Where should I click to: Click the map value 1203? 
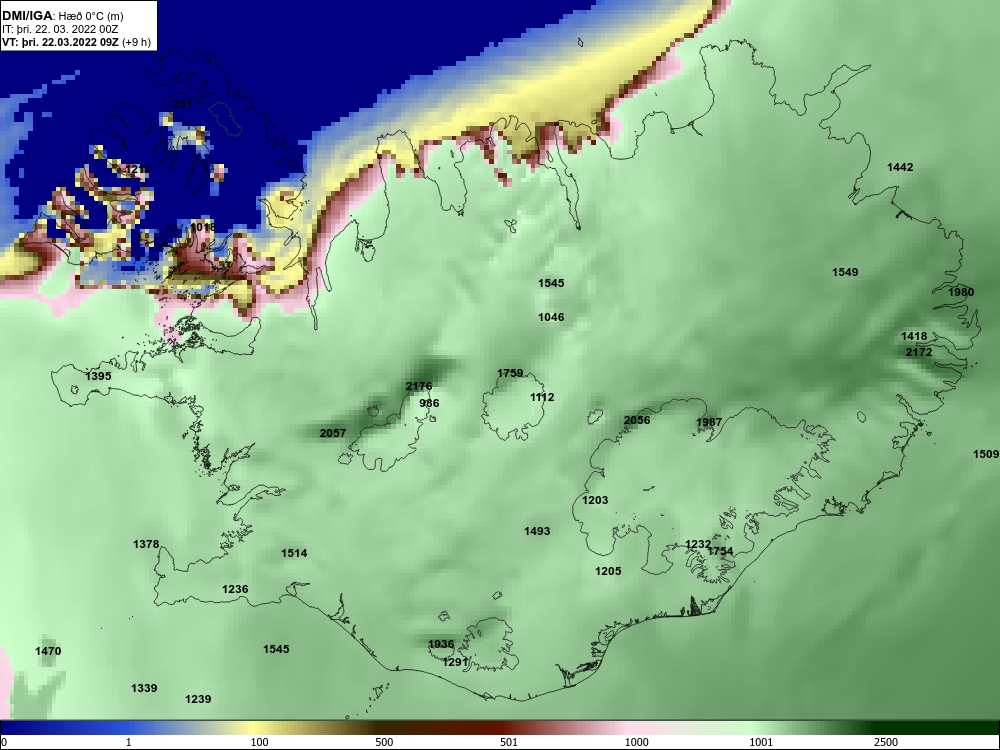(x=595, y=500)
